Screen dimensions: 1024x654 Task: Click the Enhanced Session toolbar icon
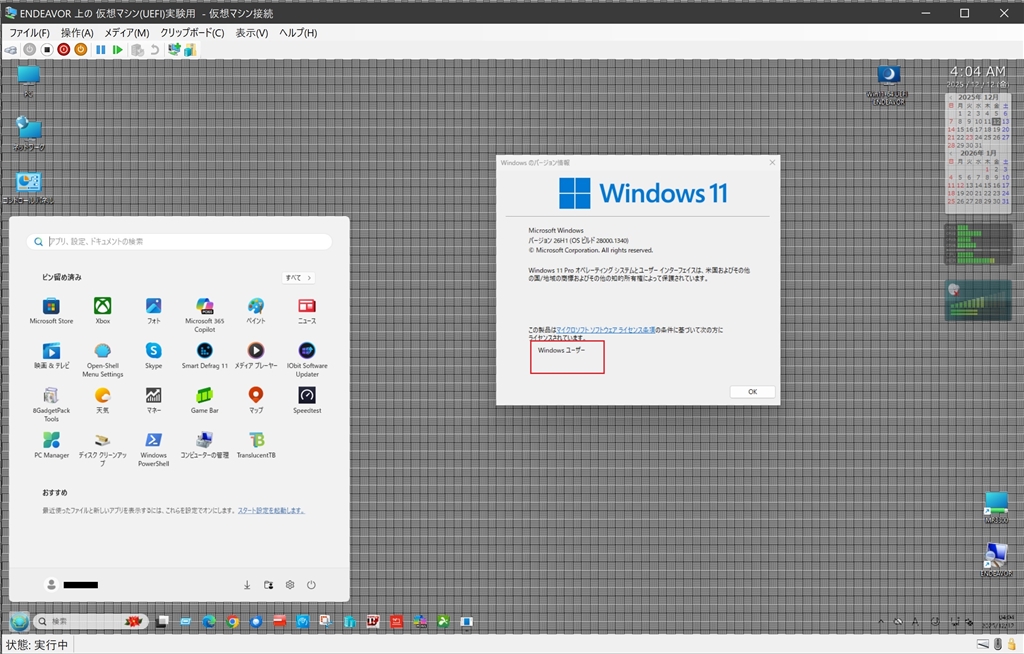174,50
